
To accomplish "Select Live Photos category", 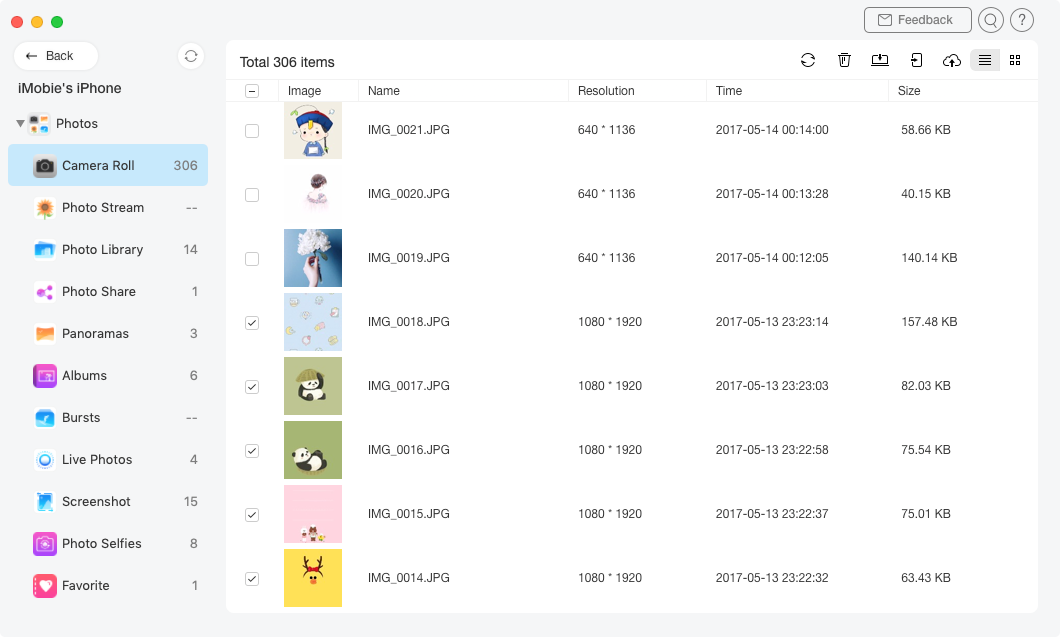I will click(x=97, y=460).
